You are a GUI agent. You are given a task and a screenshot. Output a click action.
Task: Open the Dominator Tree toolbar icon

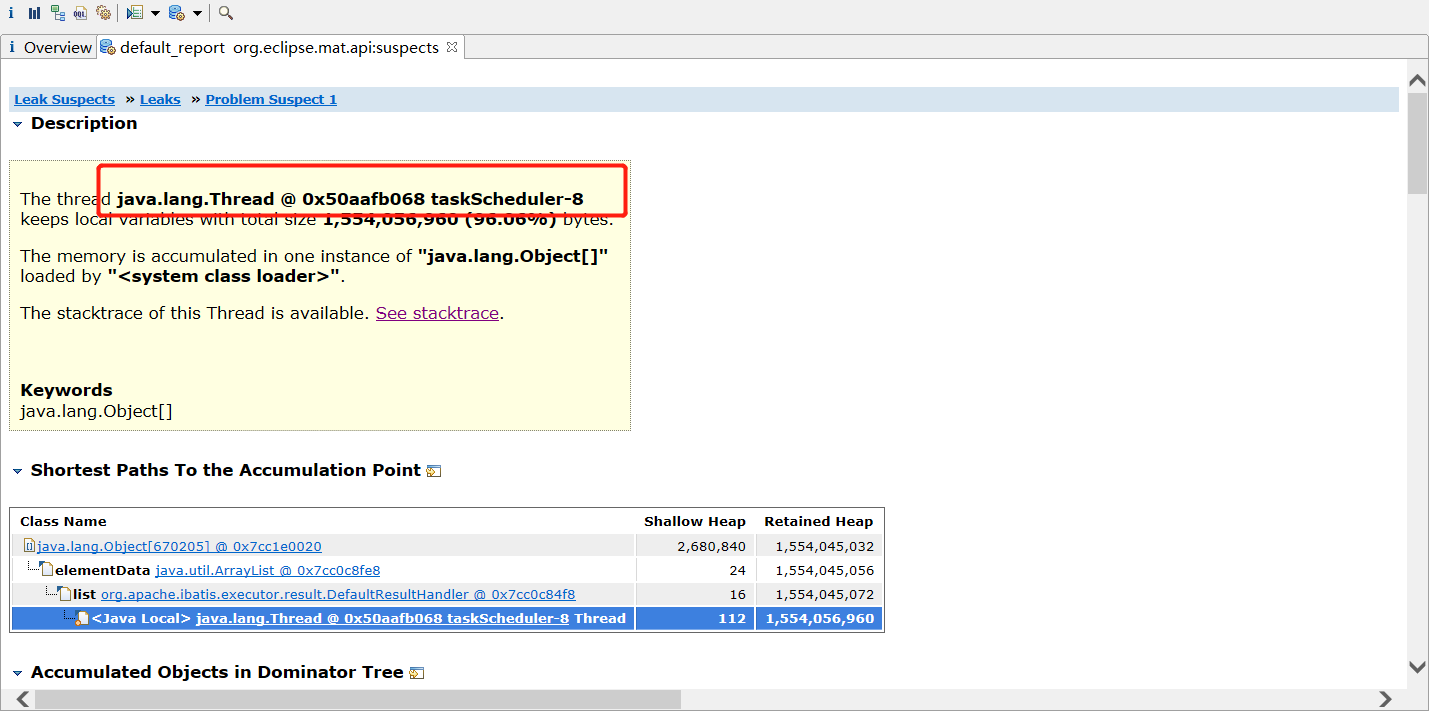tap(58, 13)
